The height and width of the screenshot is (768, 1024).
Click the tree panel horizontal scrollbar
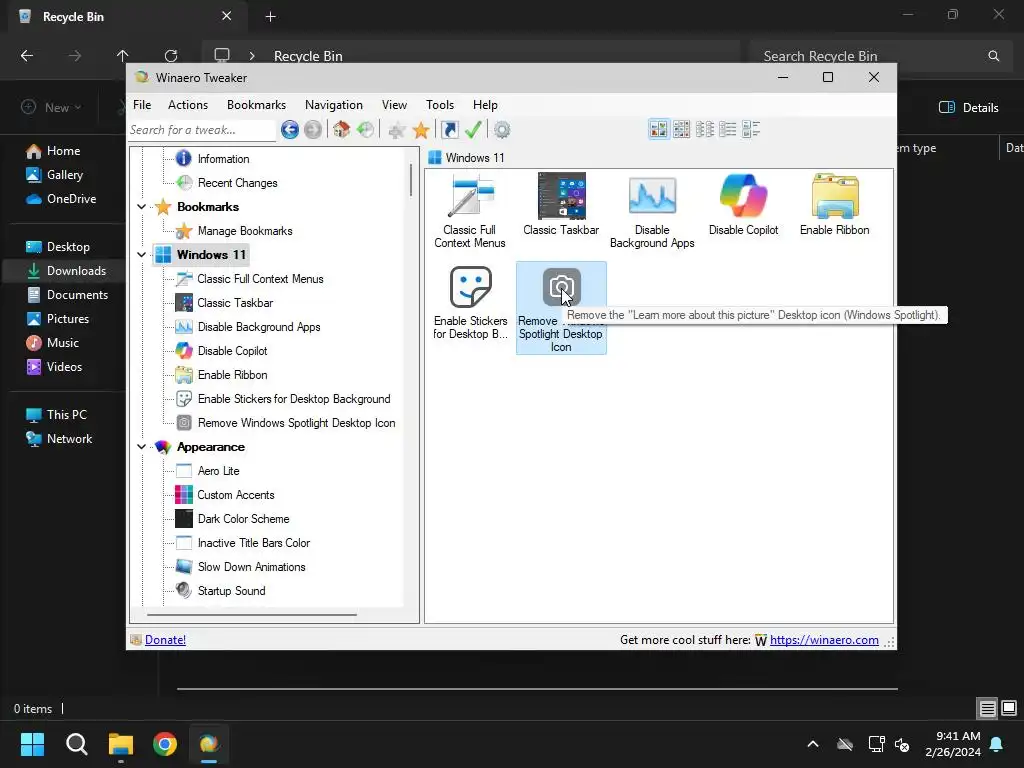[x=252, y=615]
